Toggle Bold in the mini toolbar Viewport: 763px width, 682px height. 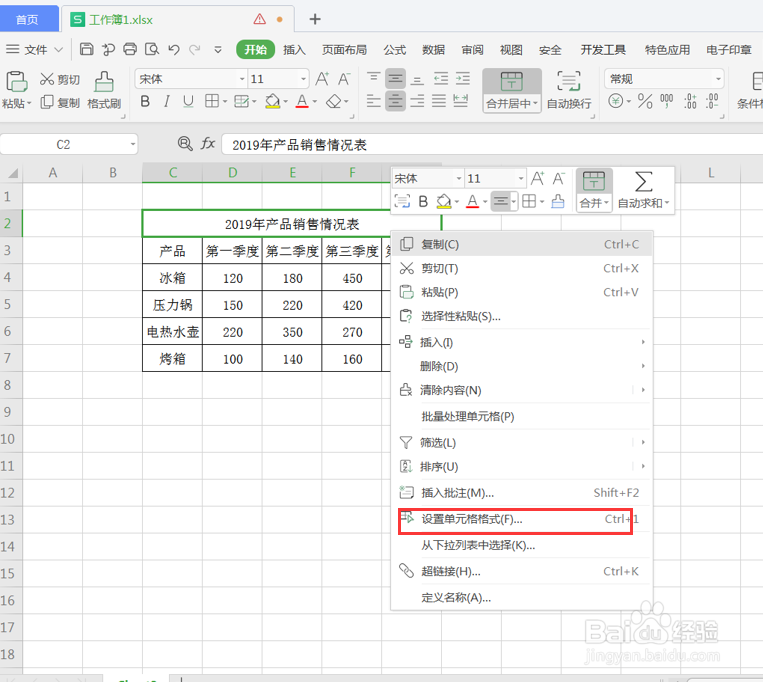pyautogui.click(x=423, y=201)
